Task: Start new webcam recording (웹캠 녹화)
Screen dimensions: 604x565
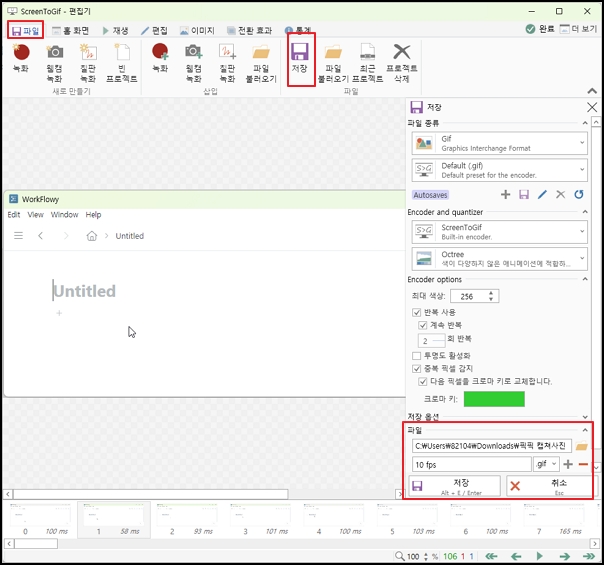Action: pyautogui.click(x=55, y=63)
